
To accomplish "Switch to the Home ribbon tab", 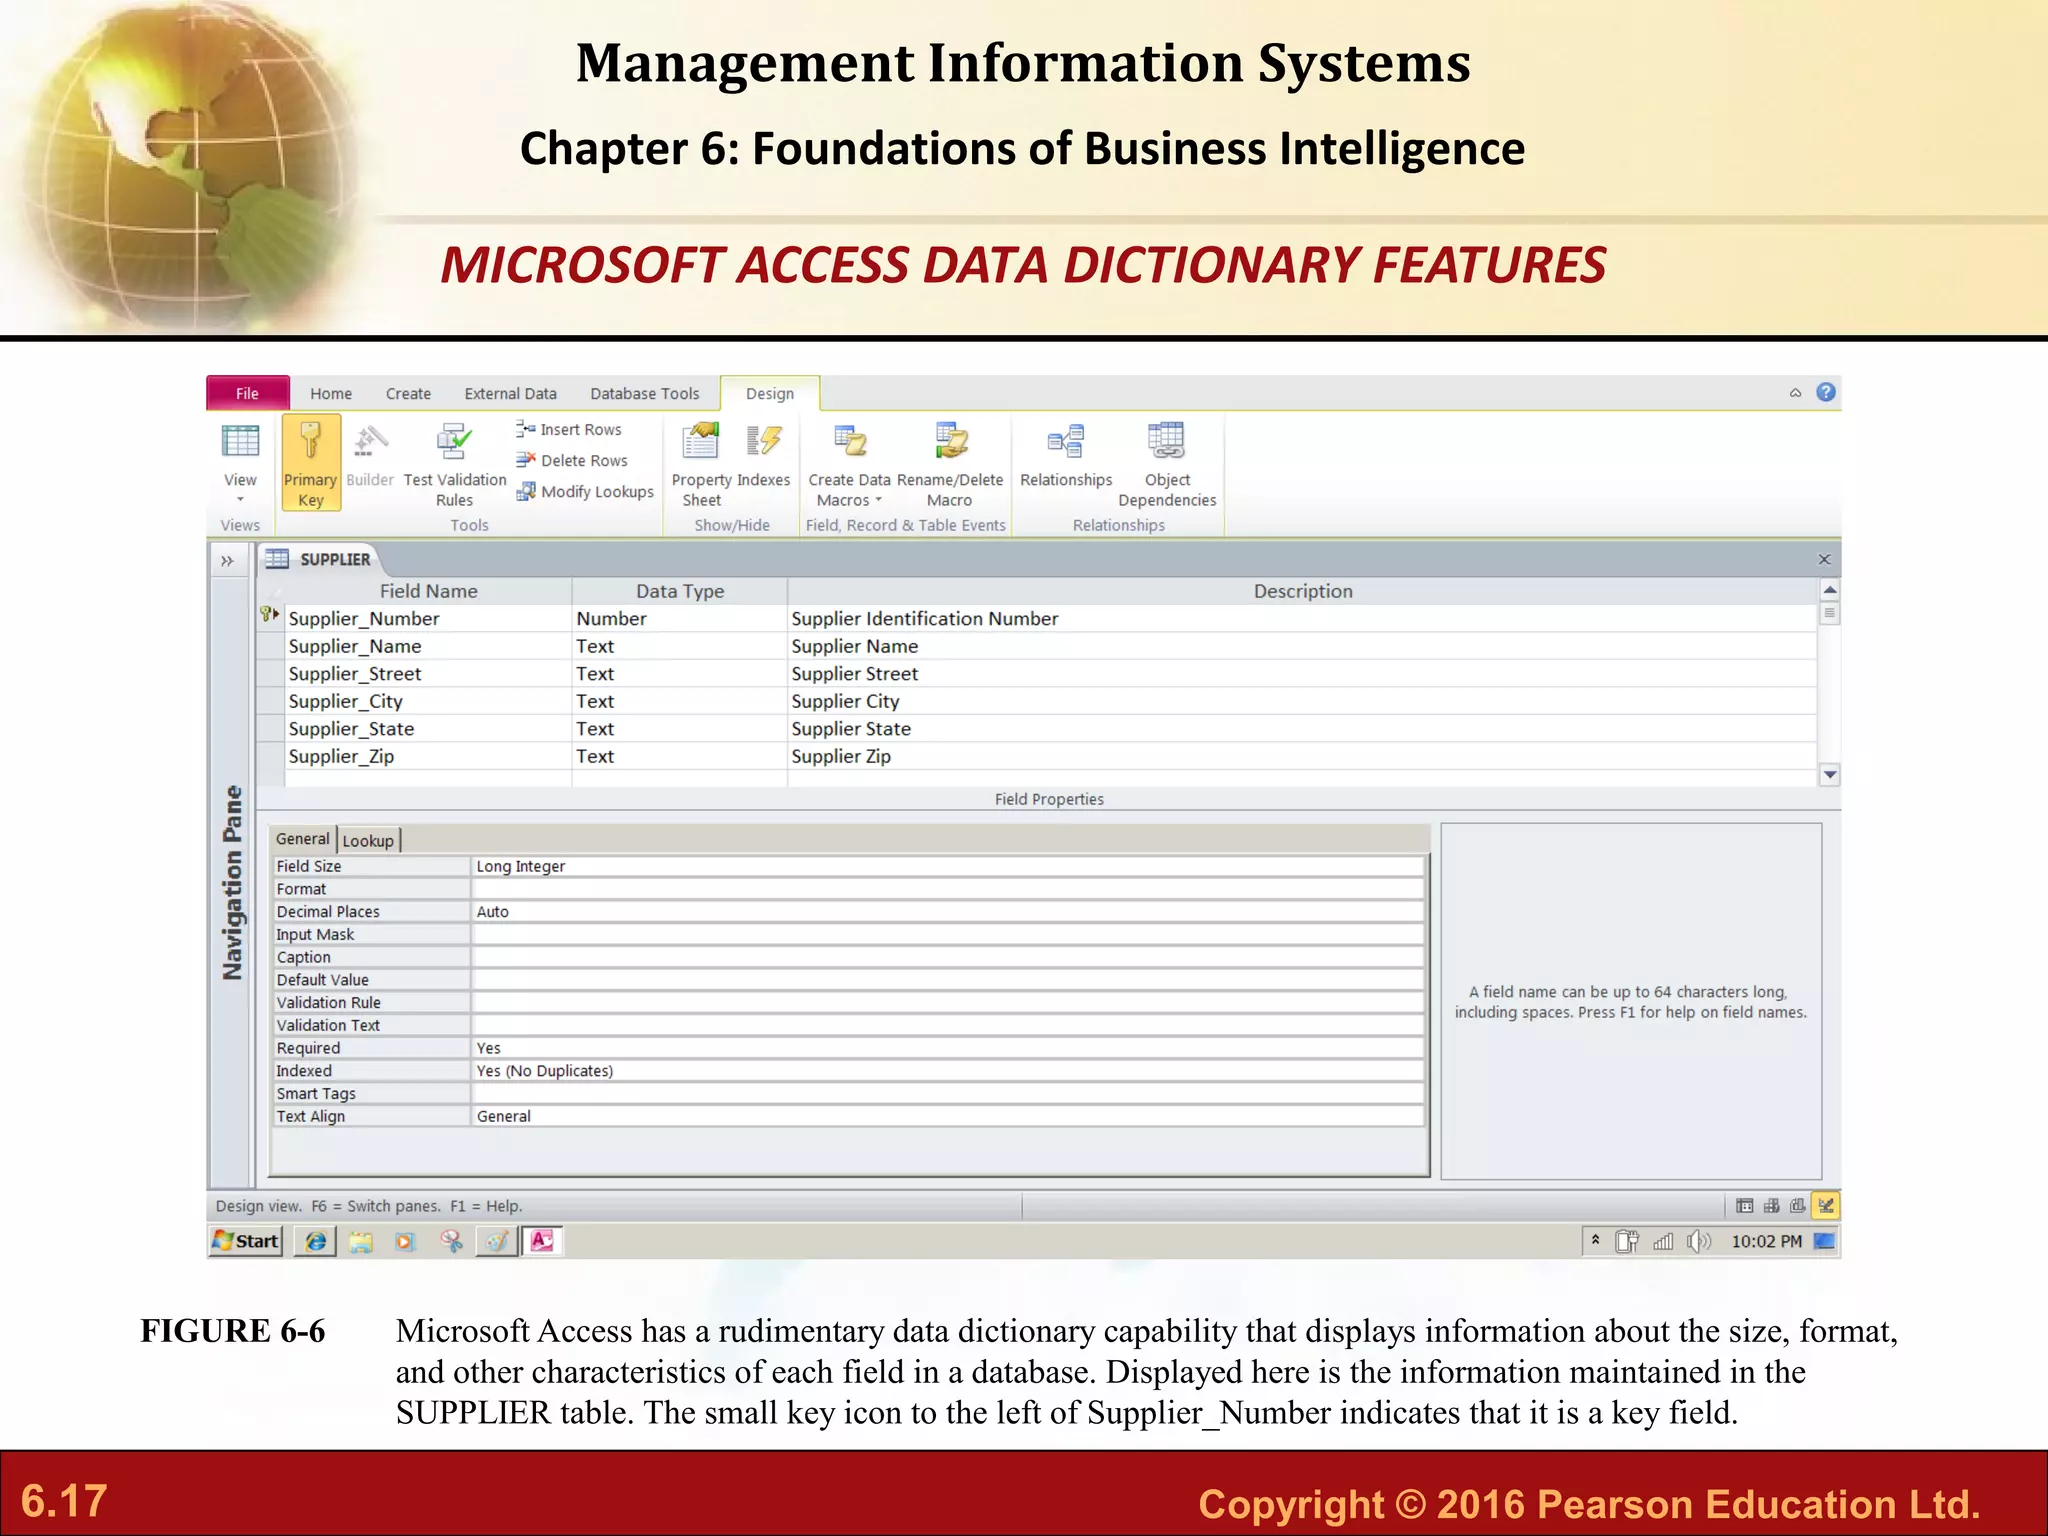I will point(331,394).
